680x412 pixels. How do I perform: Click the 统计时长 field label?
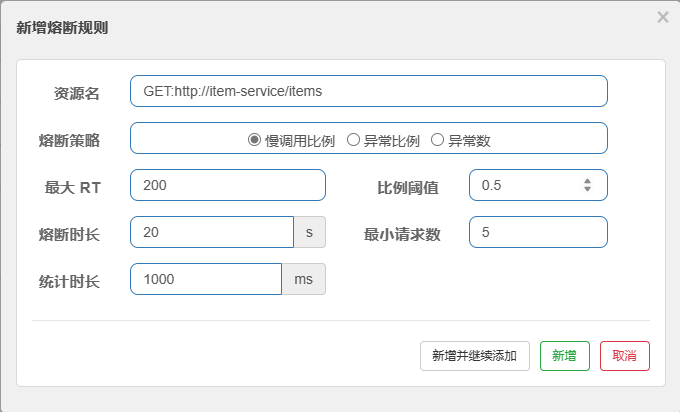(x=69, y=281)
